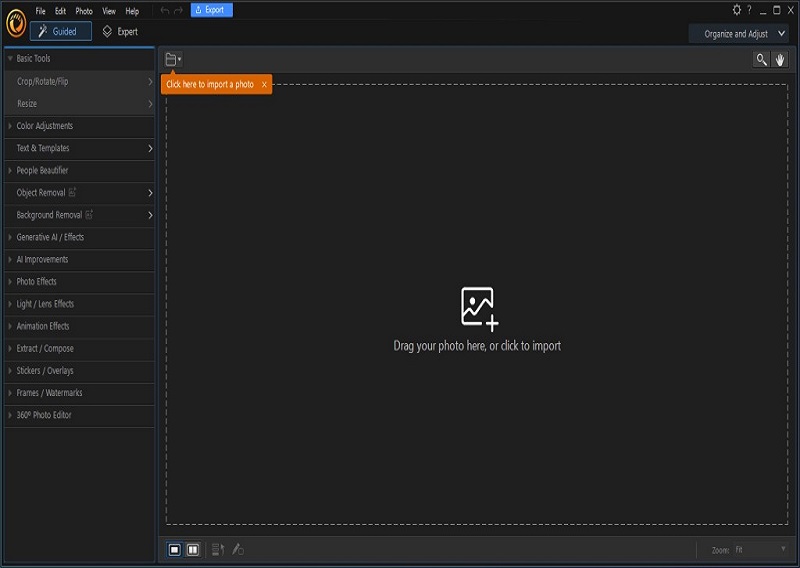
Task: Expand Stickers / Overlays section
Action: [80, 371]
